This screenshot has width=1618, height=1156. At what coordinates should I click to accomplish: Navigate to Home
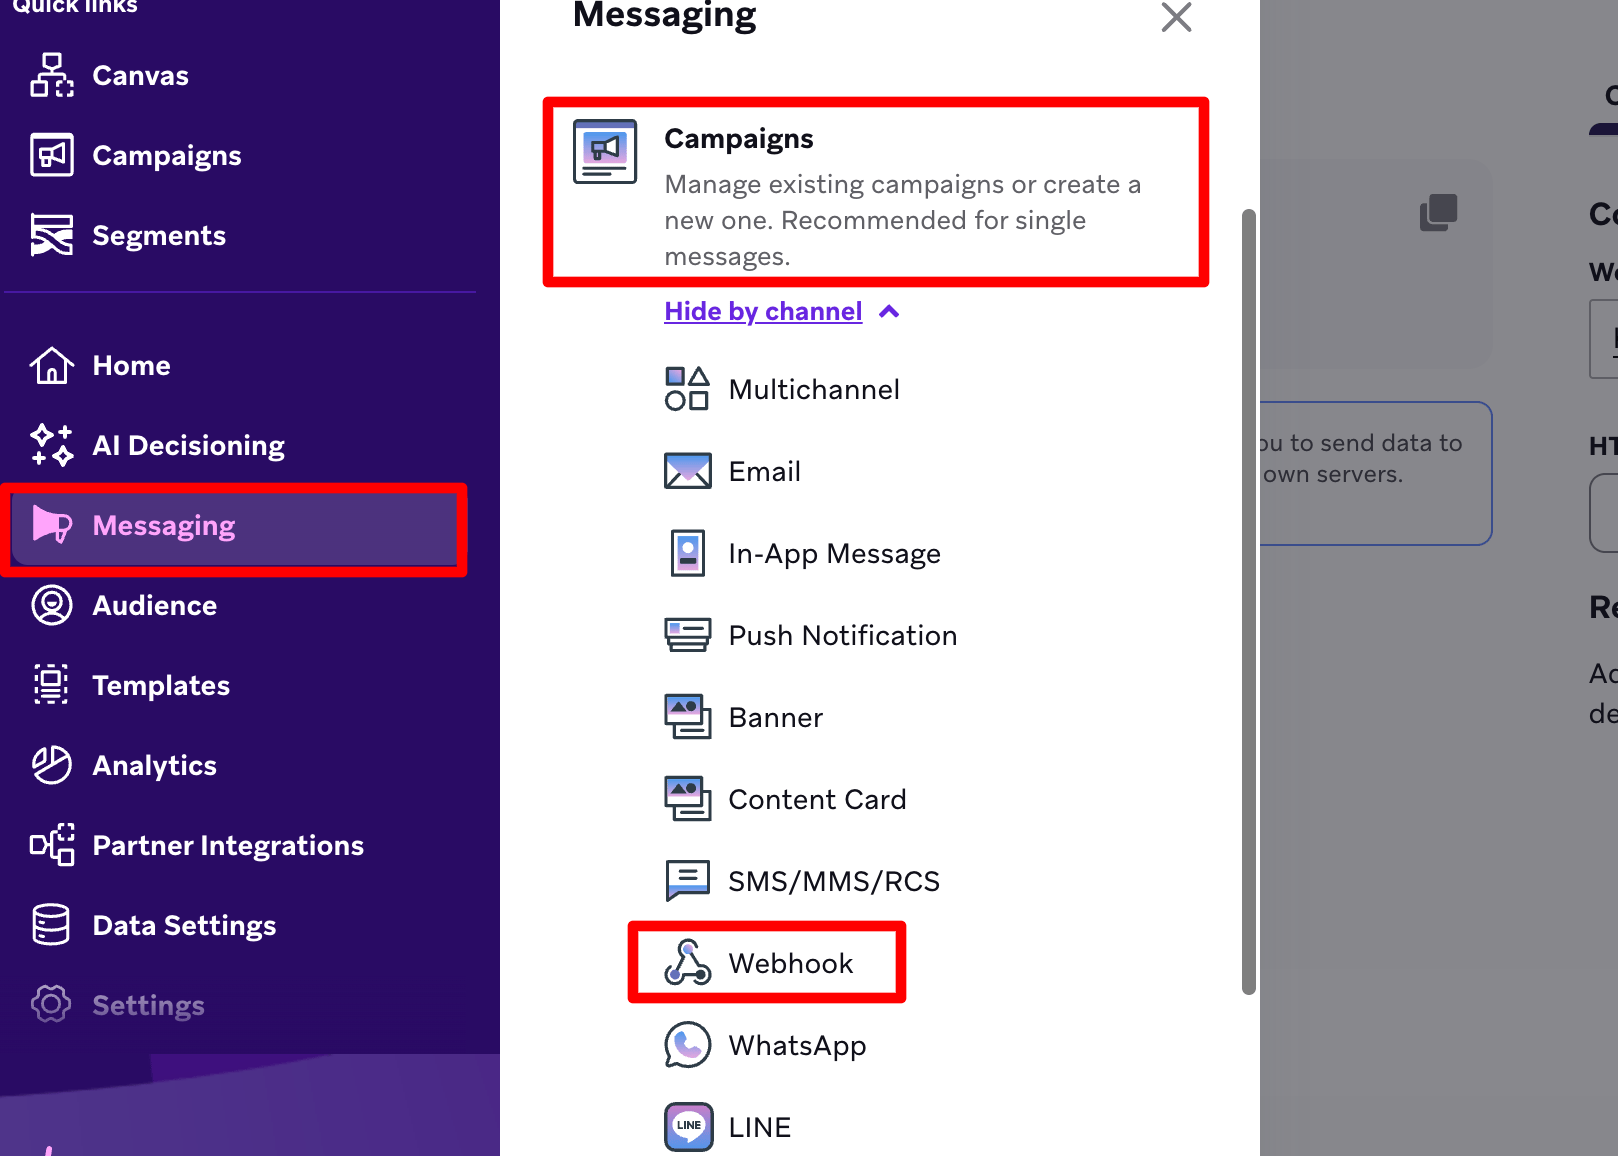tap(131, 365)
